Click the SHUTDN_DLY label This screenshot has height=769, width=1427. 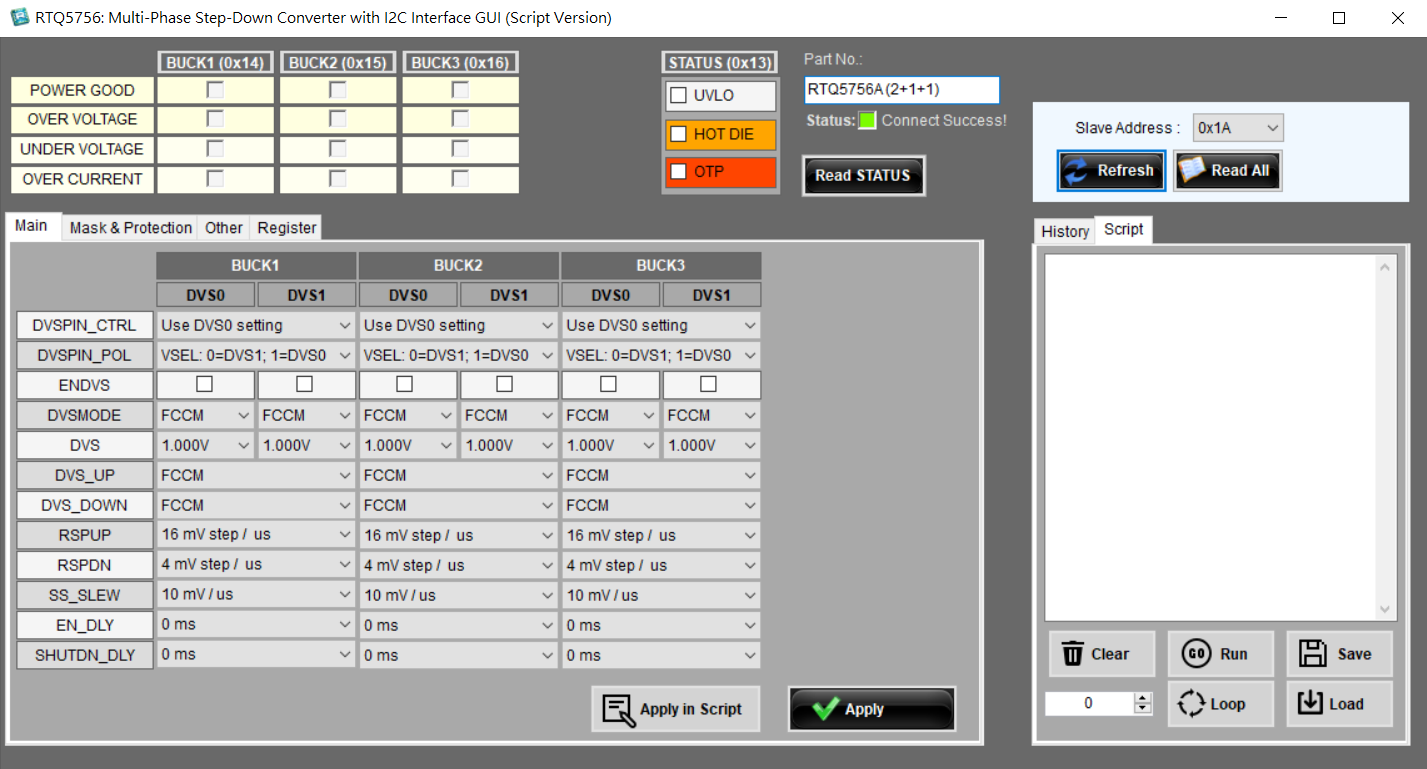[x=84, y=655]
